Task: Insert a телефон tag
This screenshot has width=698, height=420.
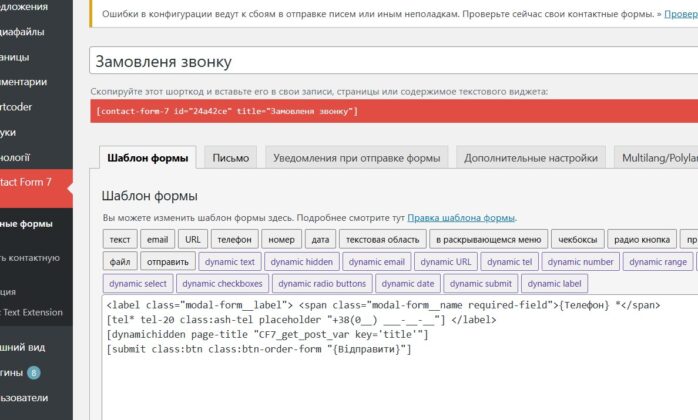Action: pyautogui.click(x=235, y=240)
